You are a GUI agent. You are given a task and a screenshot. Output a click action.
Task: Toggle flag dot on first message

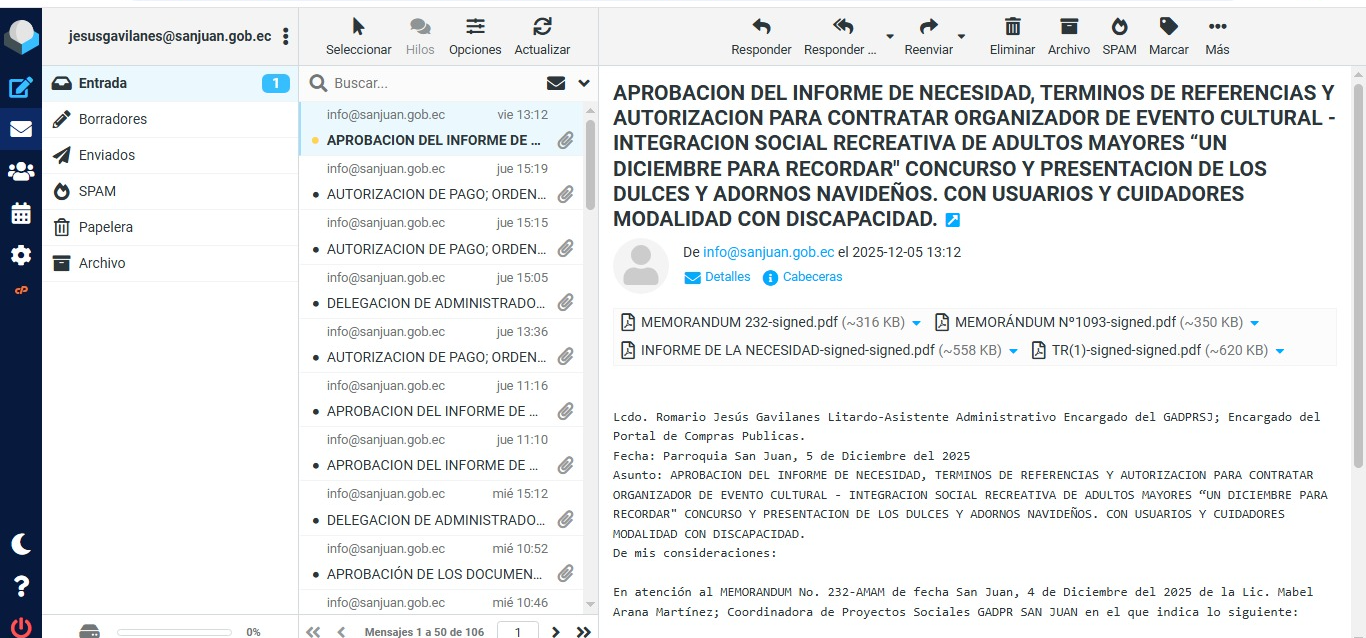(x=316, y=141)
